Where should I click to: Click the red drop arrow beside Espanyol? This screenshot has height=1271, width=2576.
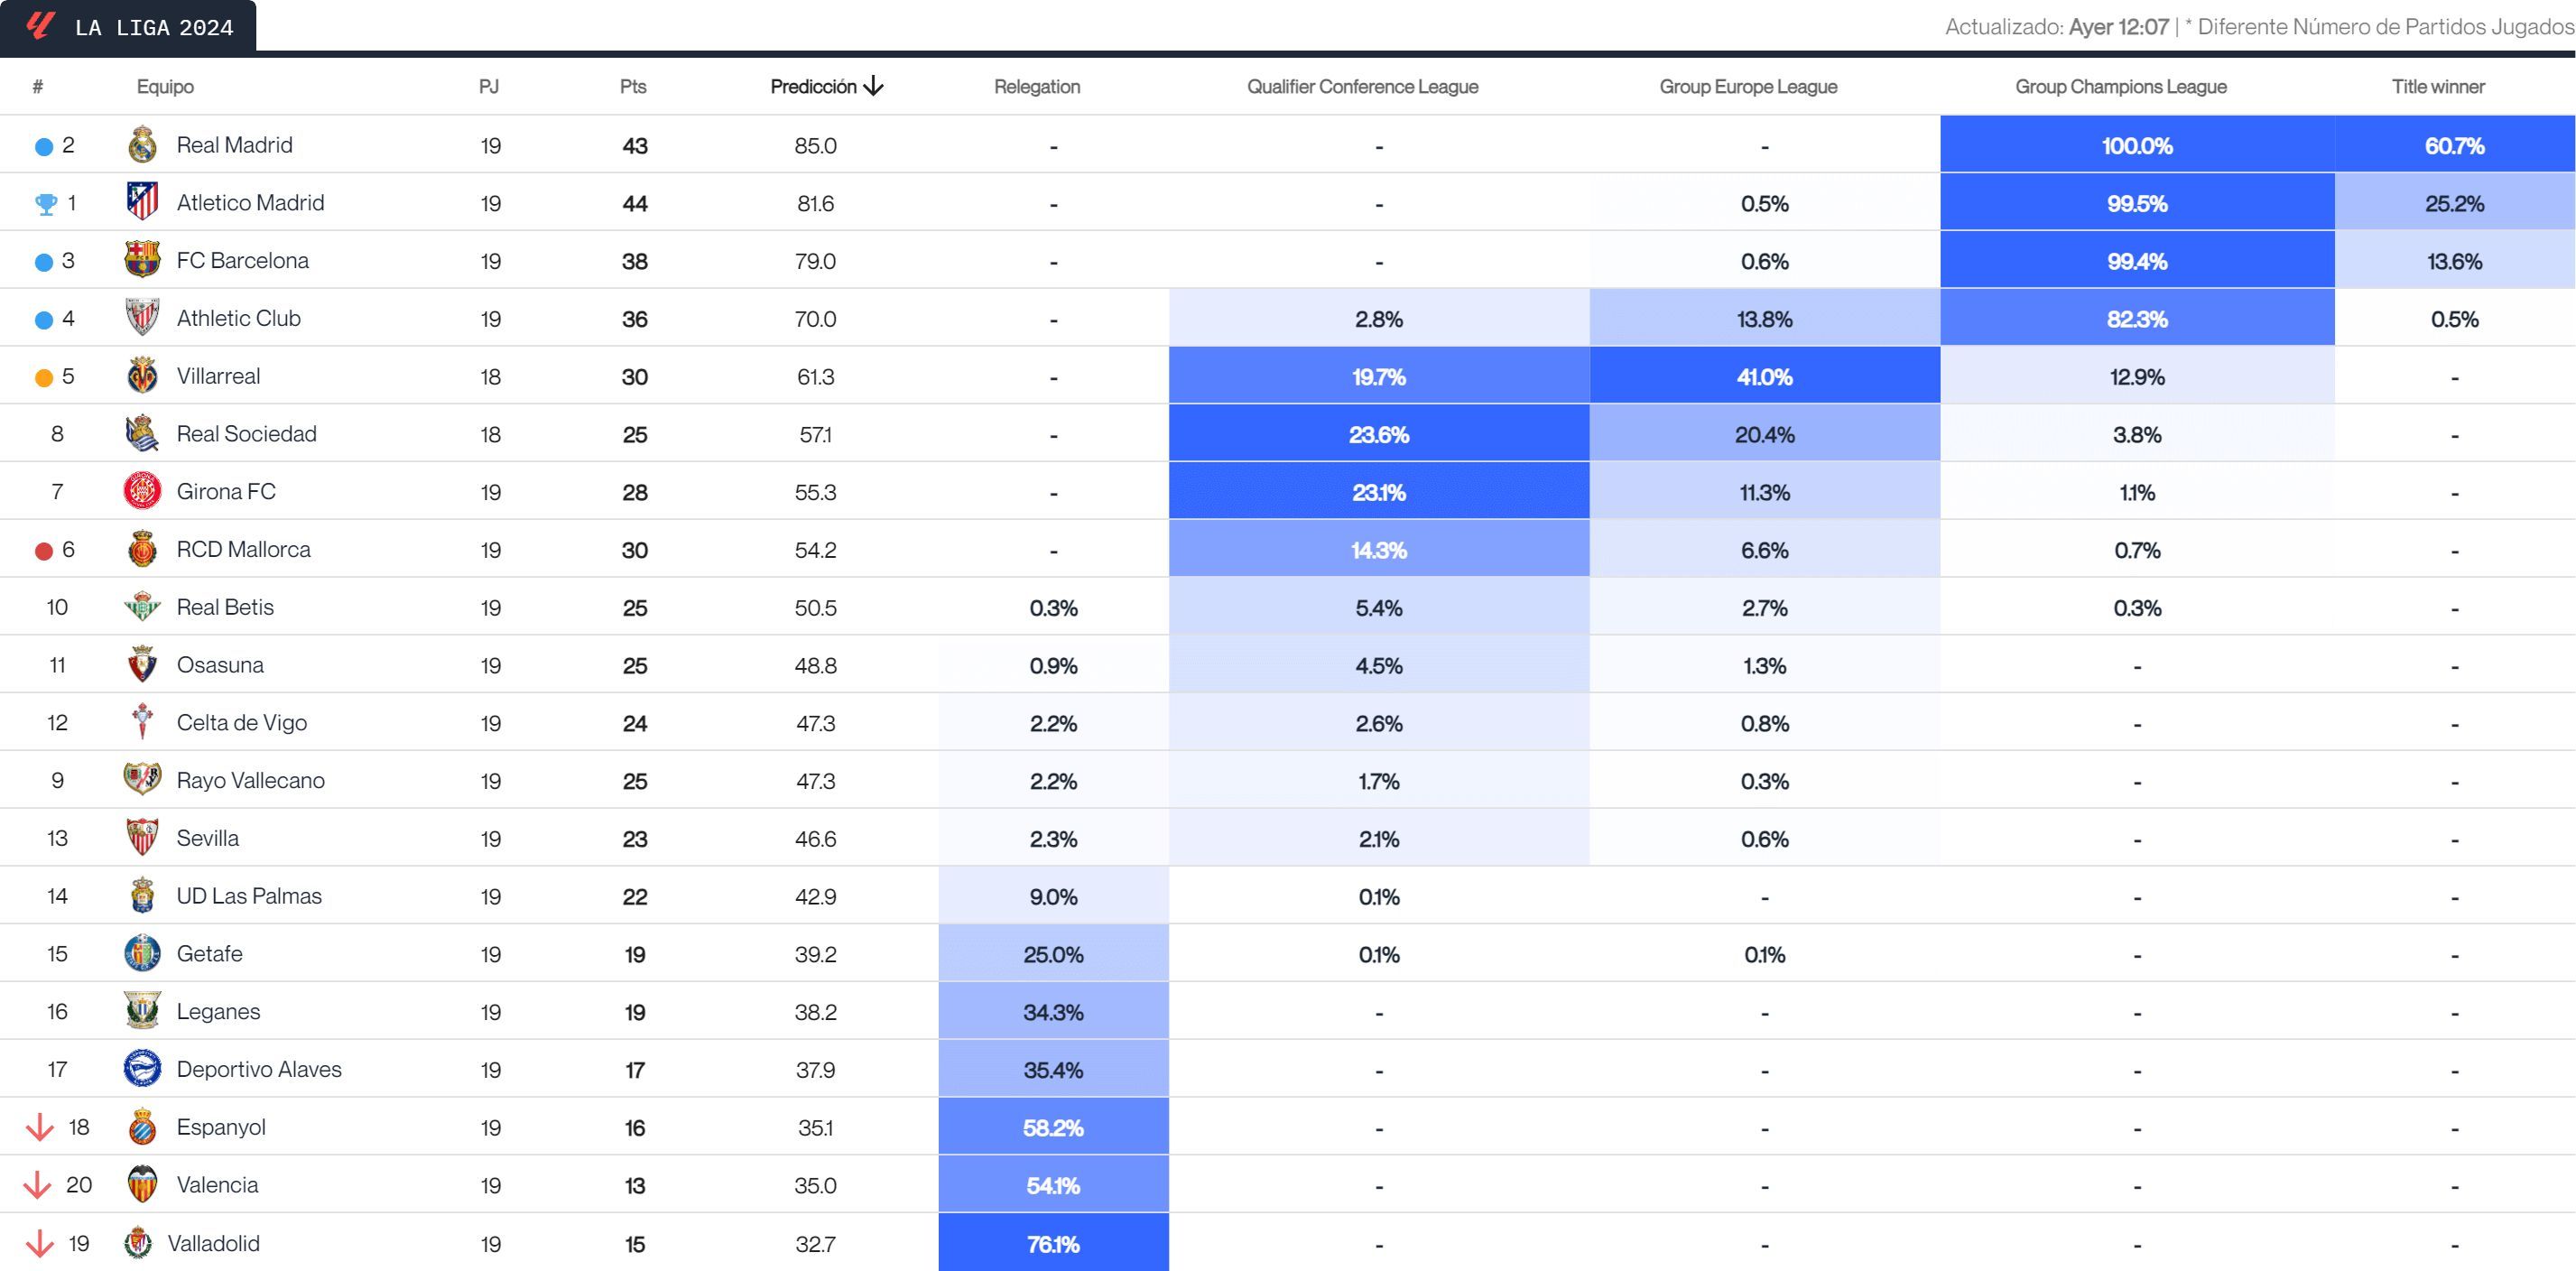point(41,1127)
